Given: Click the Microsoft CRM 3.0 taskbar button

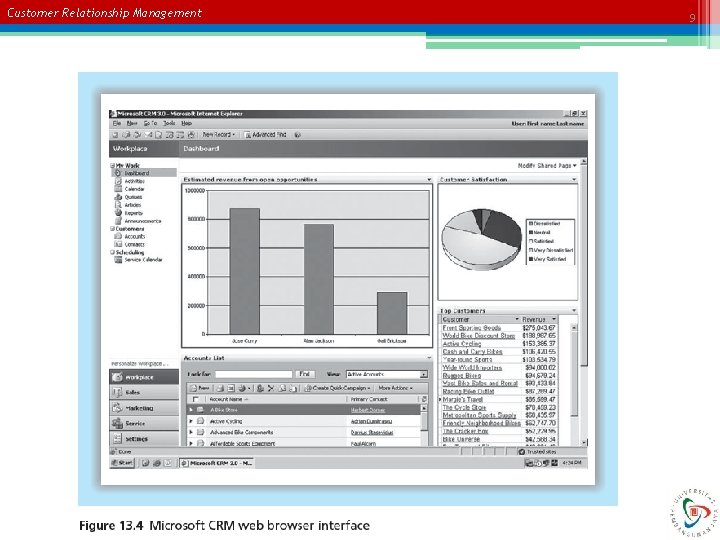Looking at the screenshot, I should tap(216, 463).
